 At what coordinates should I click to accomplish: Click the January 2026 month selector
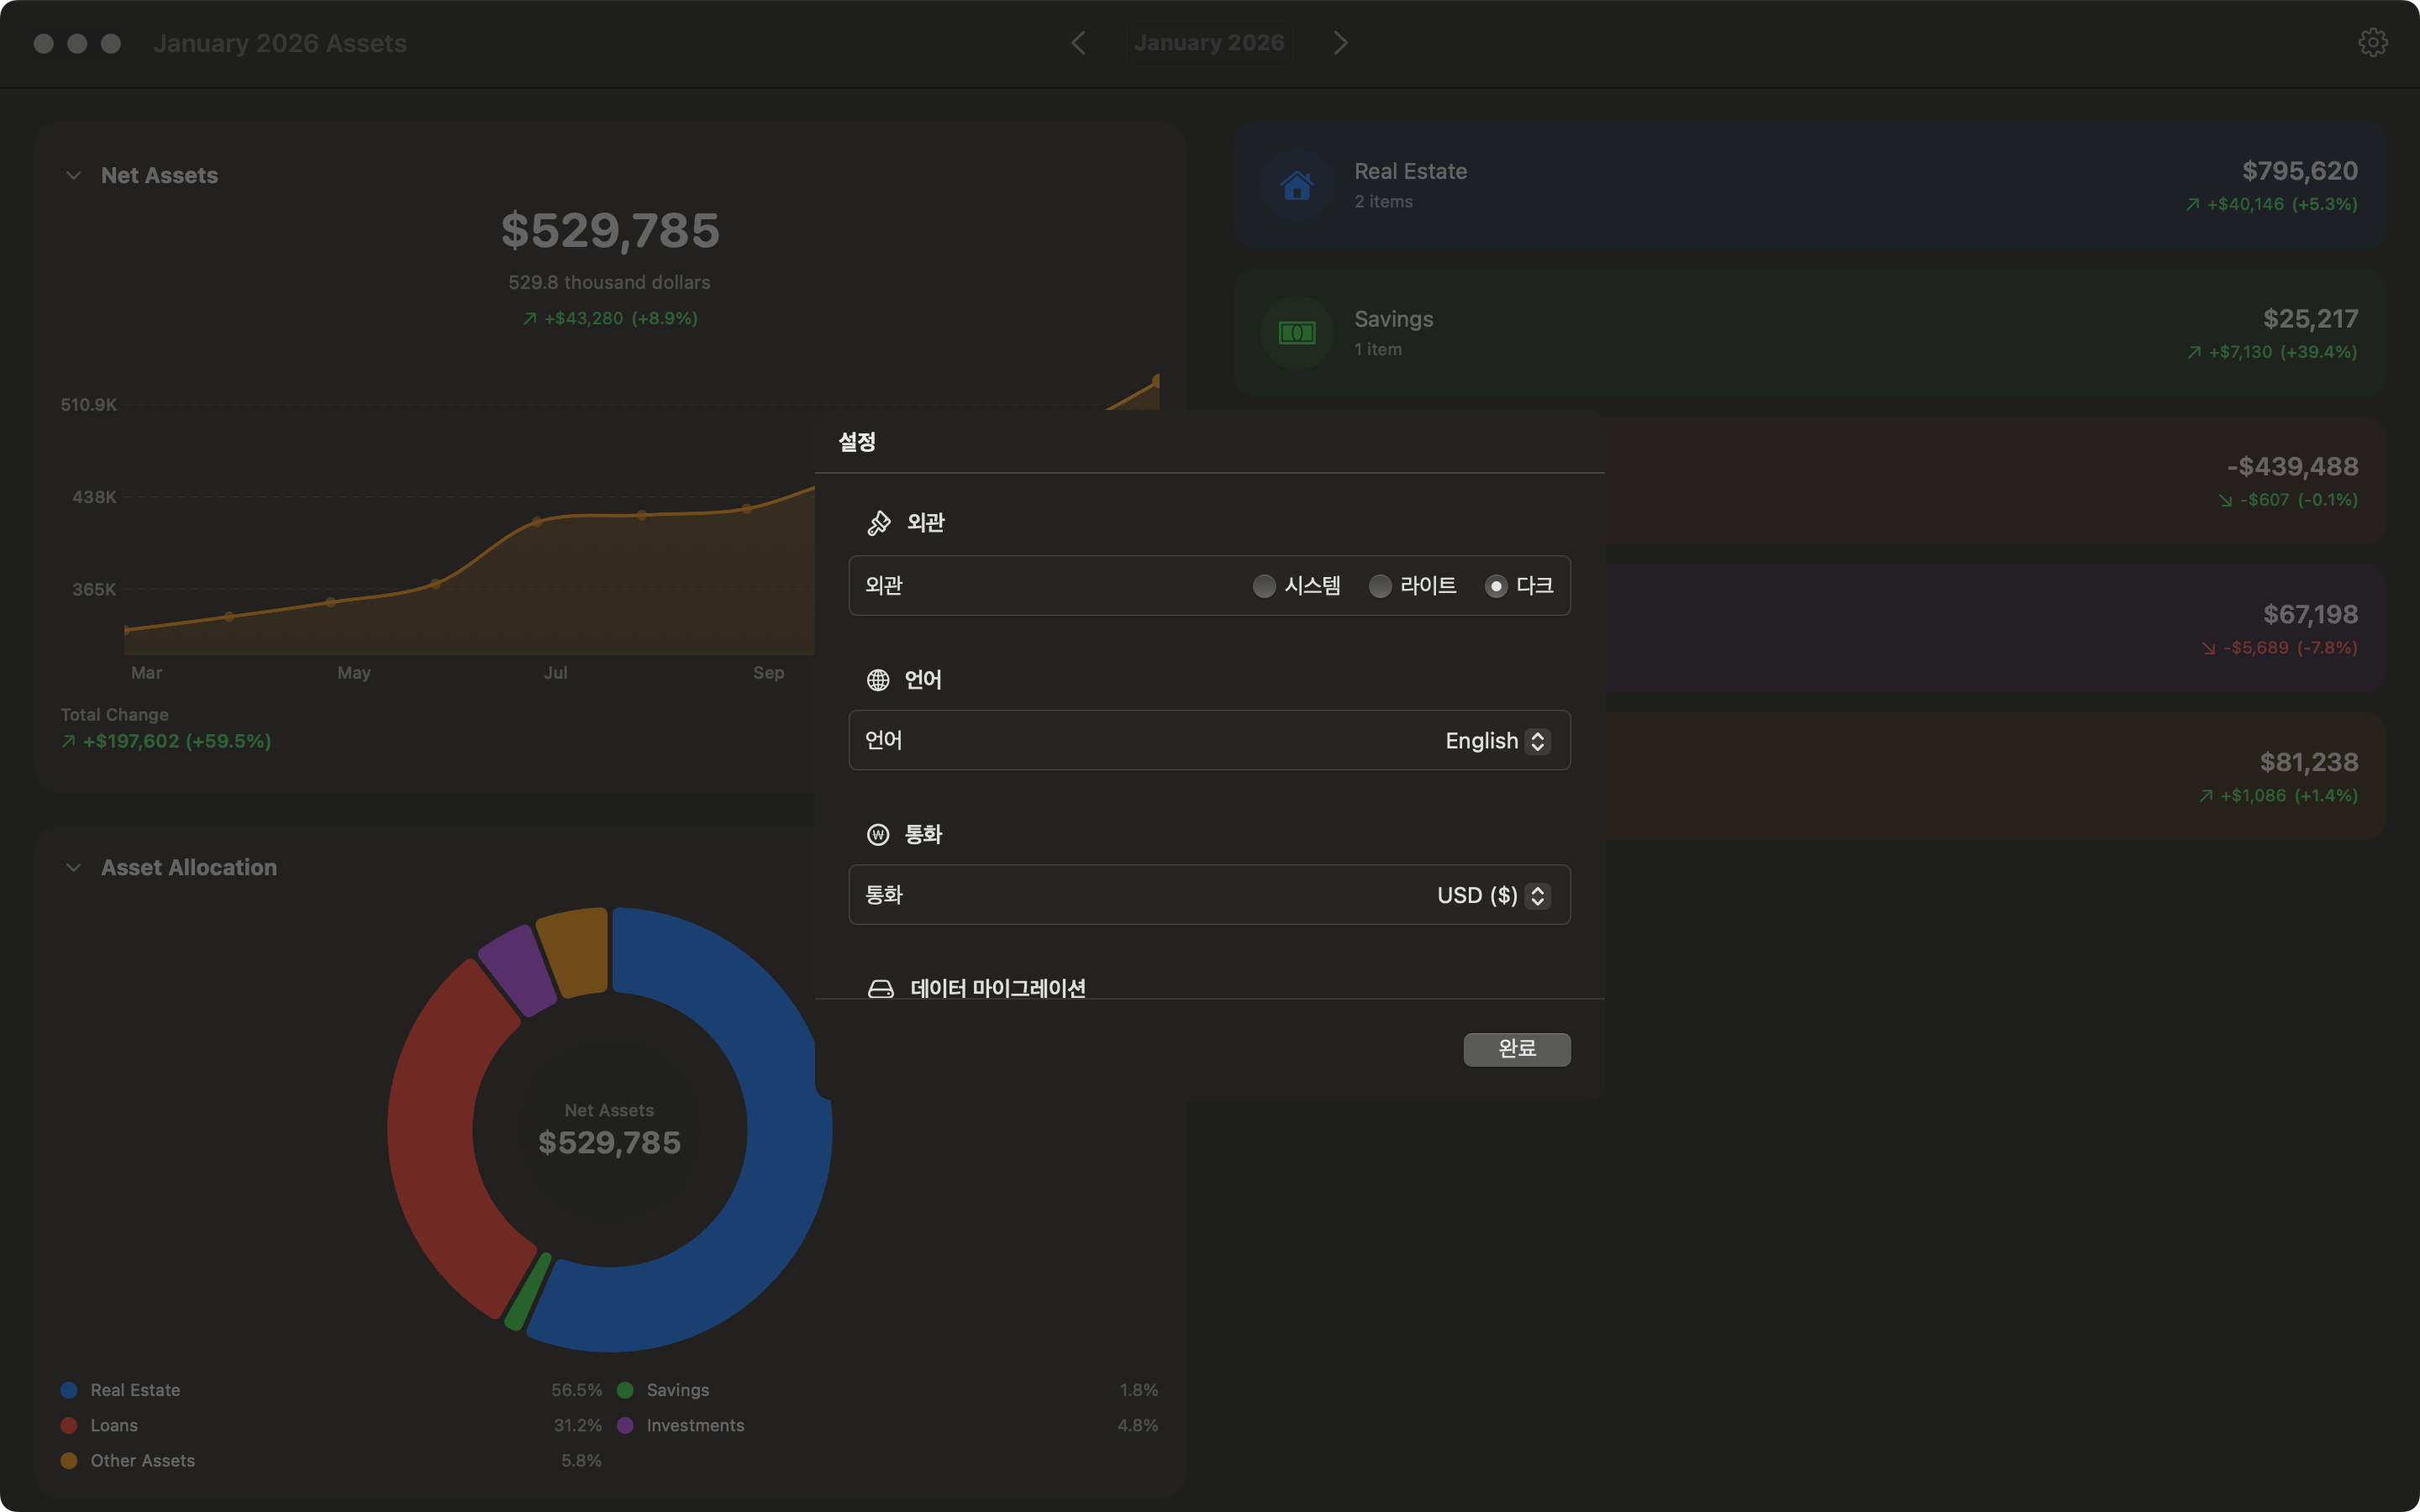click(1209, 43)
